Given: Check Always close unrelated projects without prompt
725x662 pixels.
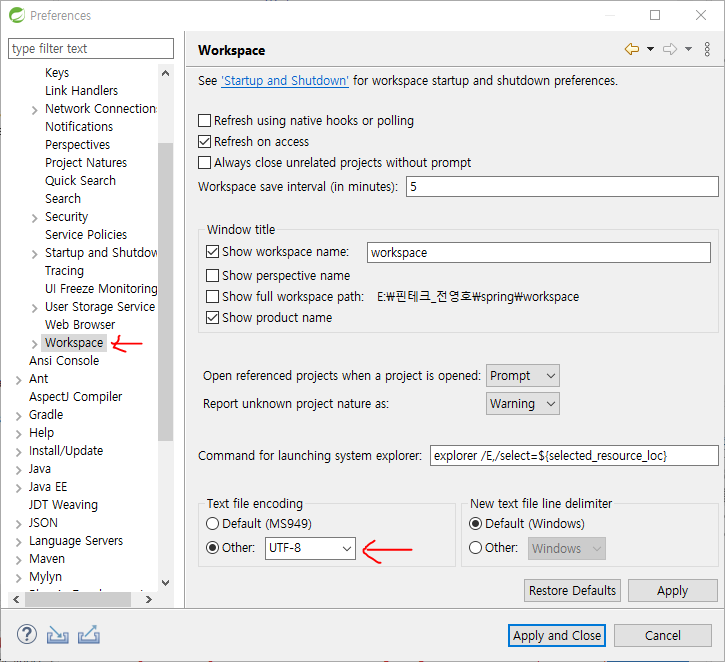Looking at the screenshot, I should (204, 163).
